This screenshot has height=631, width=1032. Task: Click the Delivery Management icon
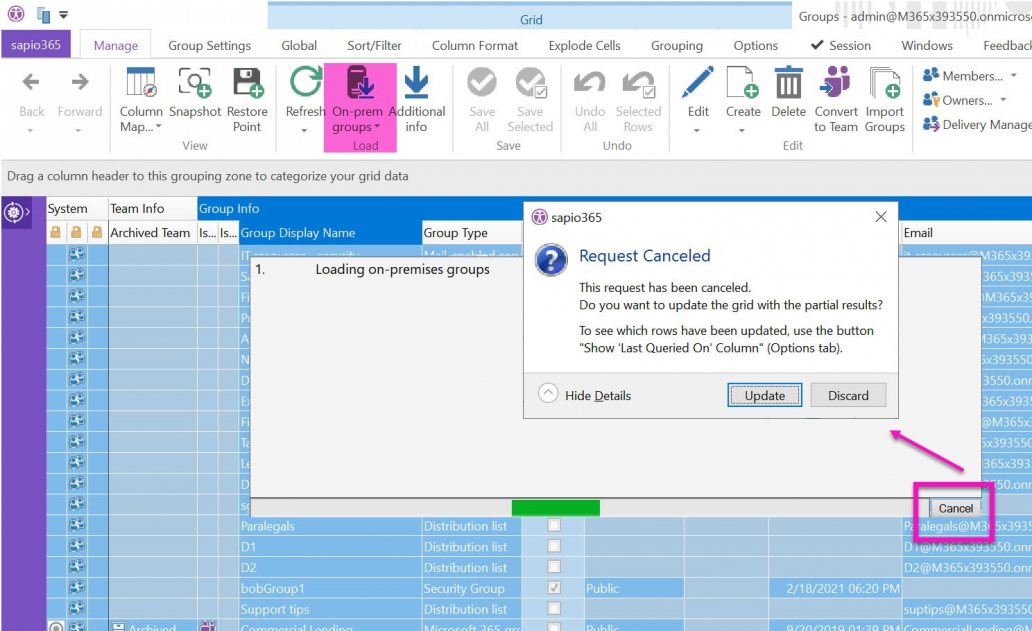[931, 124]
